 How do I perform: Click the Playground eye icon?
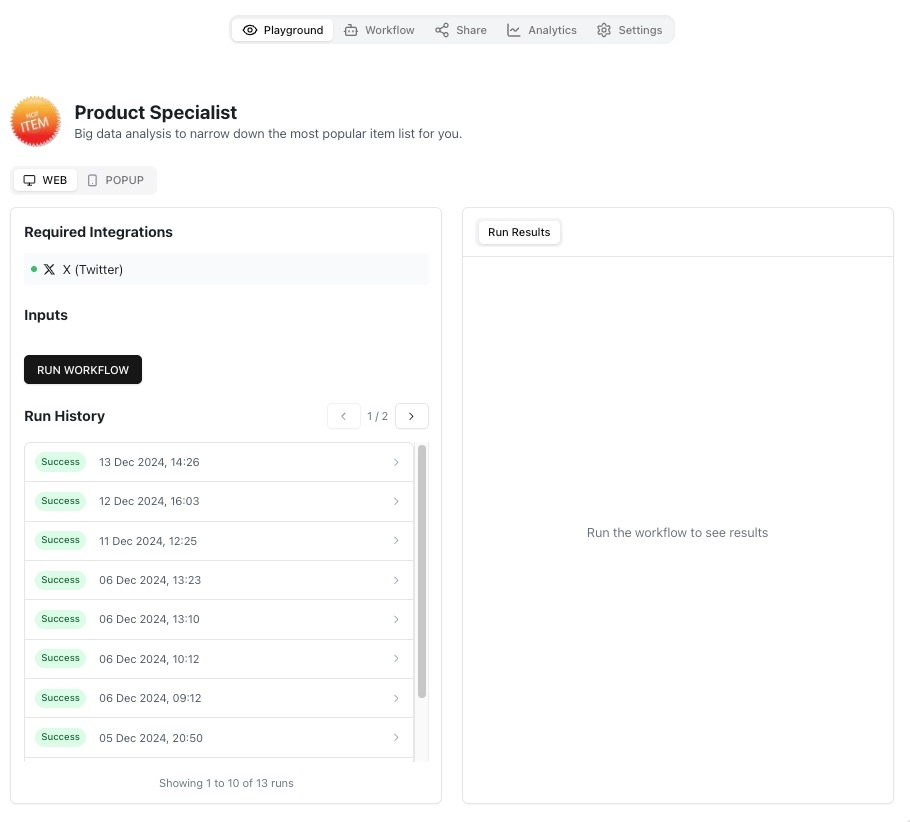[x=250, y=30]
